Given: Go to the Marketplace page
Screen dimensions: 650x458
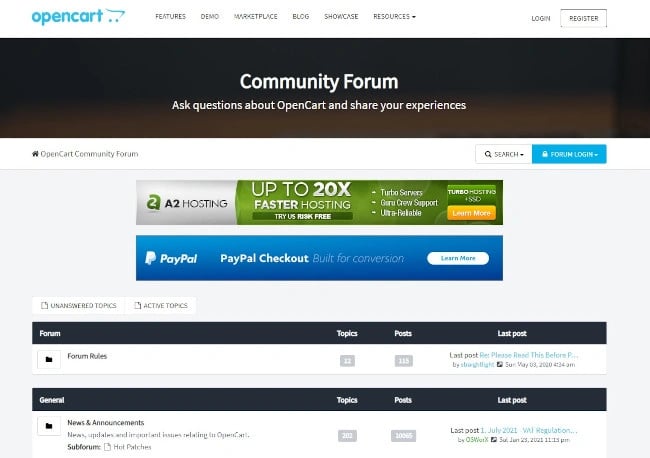Looking at the screenshot, I should coord(255,18).
